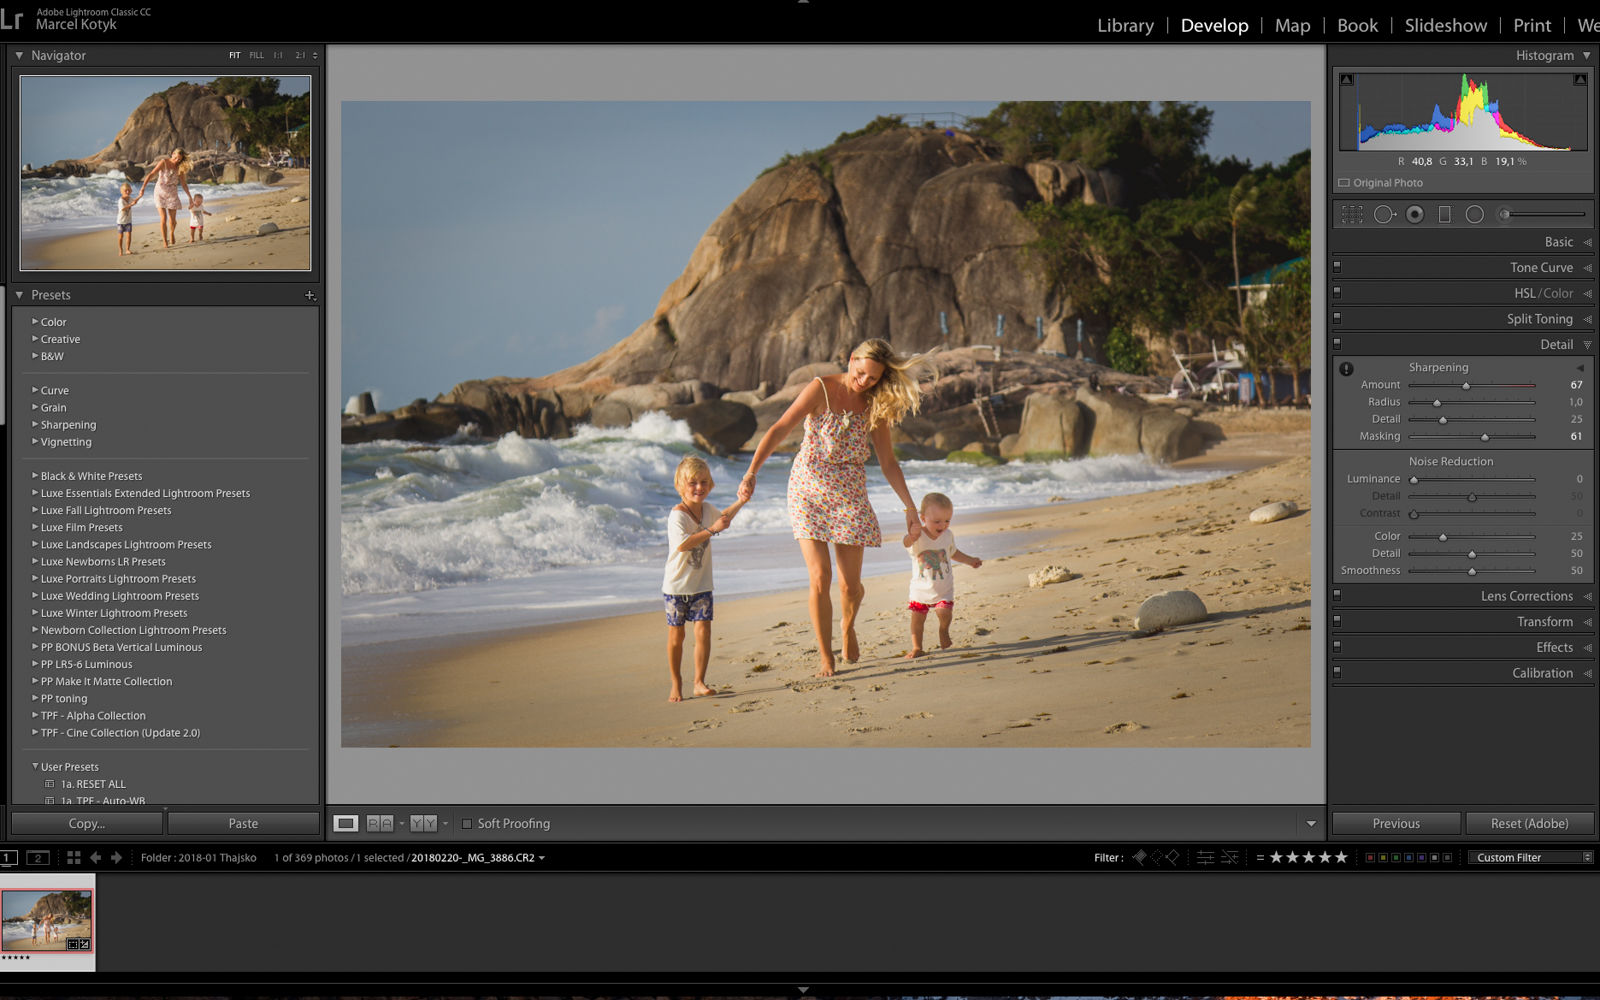Viewport: 1600px width, 1000px height.
Task: Click the Copy... settings button
Action: pos(87,823)
